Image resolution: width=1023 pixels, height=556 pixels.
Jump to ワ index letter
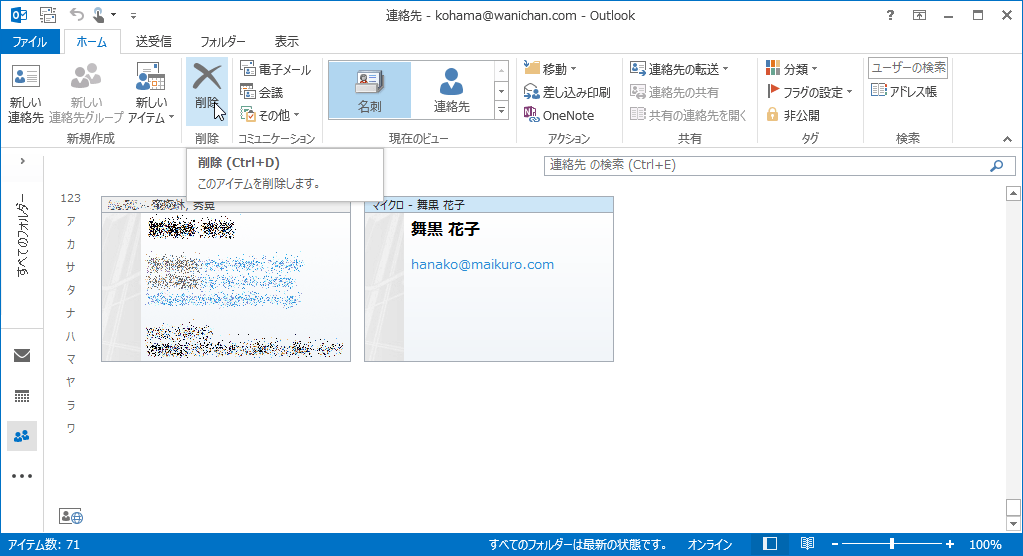(x=70, y=428)
